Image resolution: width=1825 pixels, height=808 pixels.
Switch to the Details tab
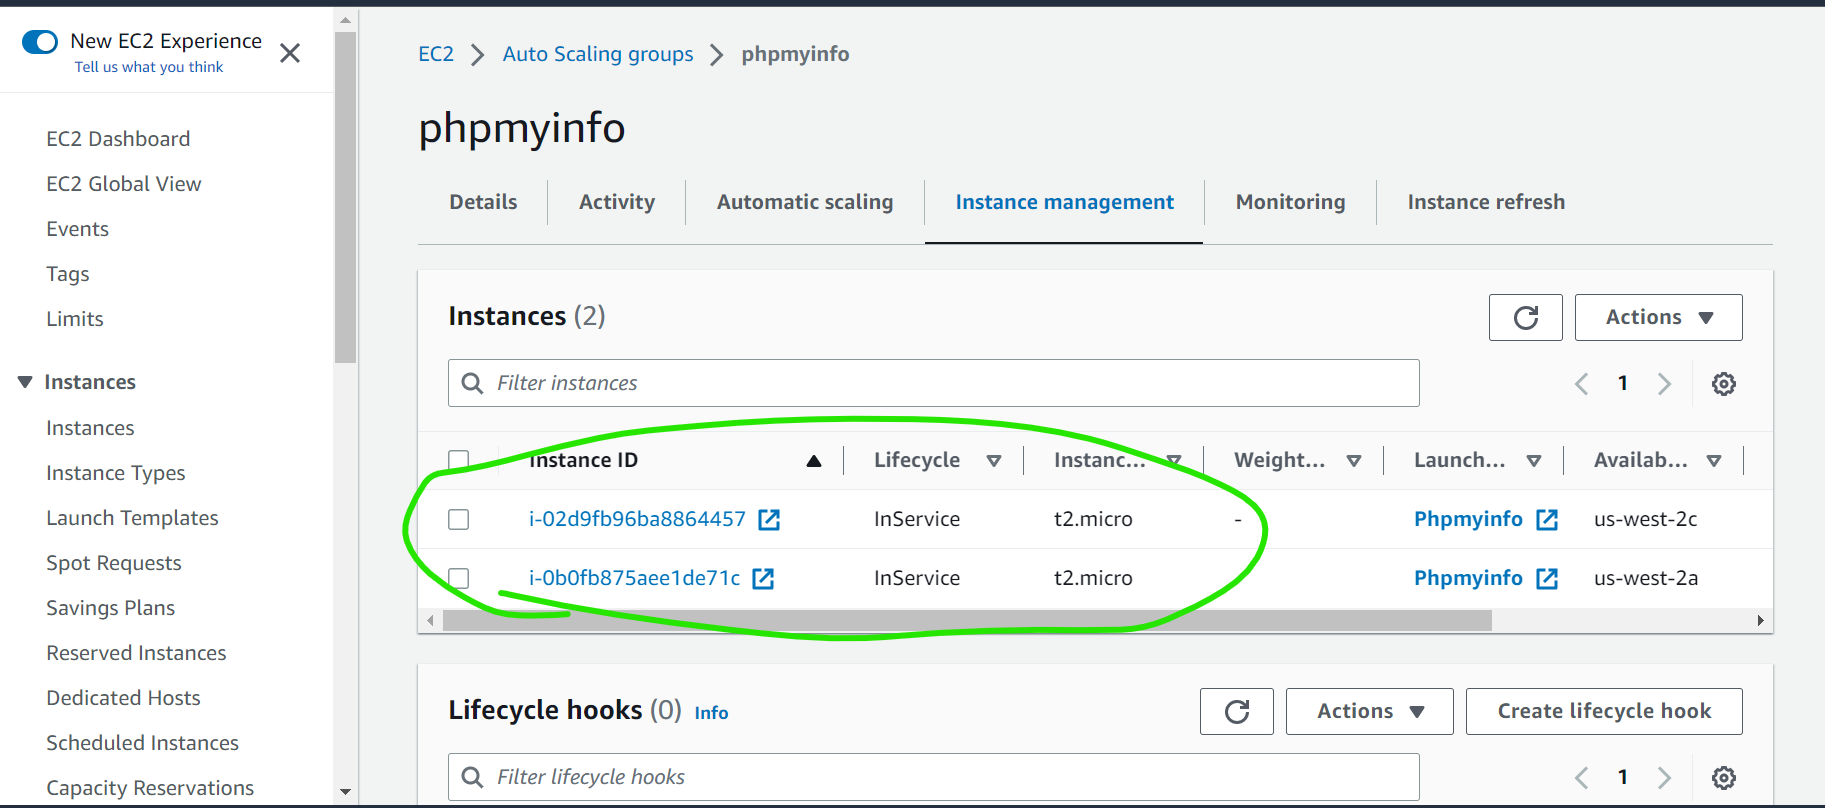pyautogui.click(x=483, y=202)
